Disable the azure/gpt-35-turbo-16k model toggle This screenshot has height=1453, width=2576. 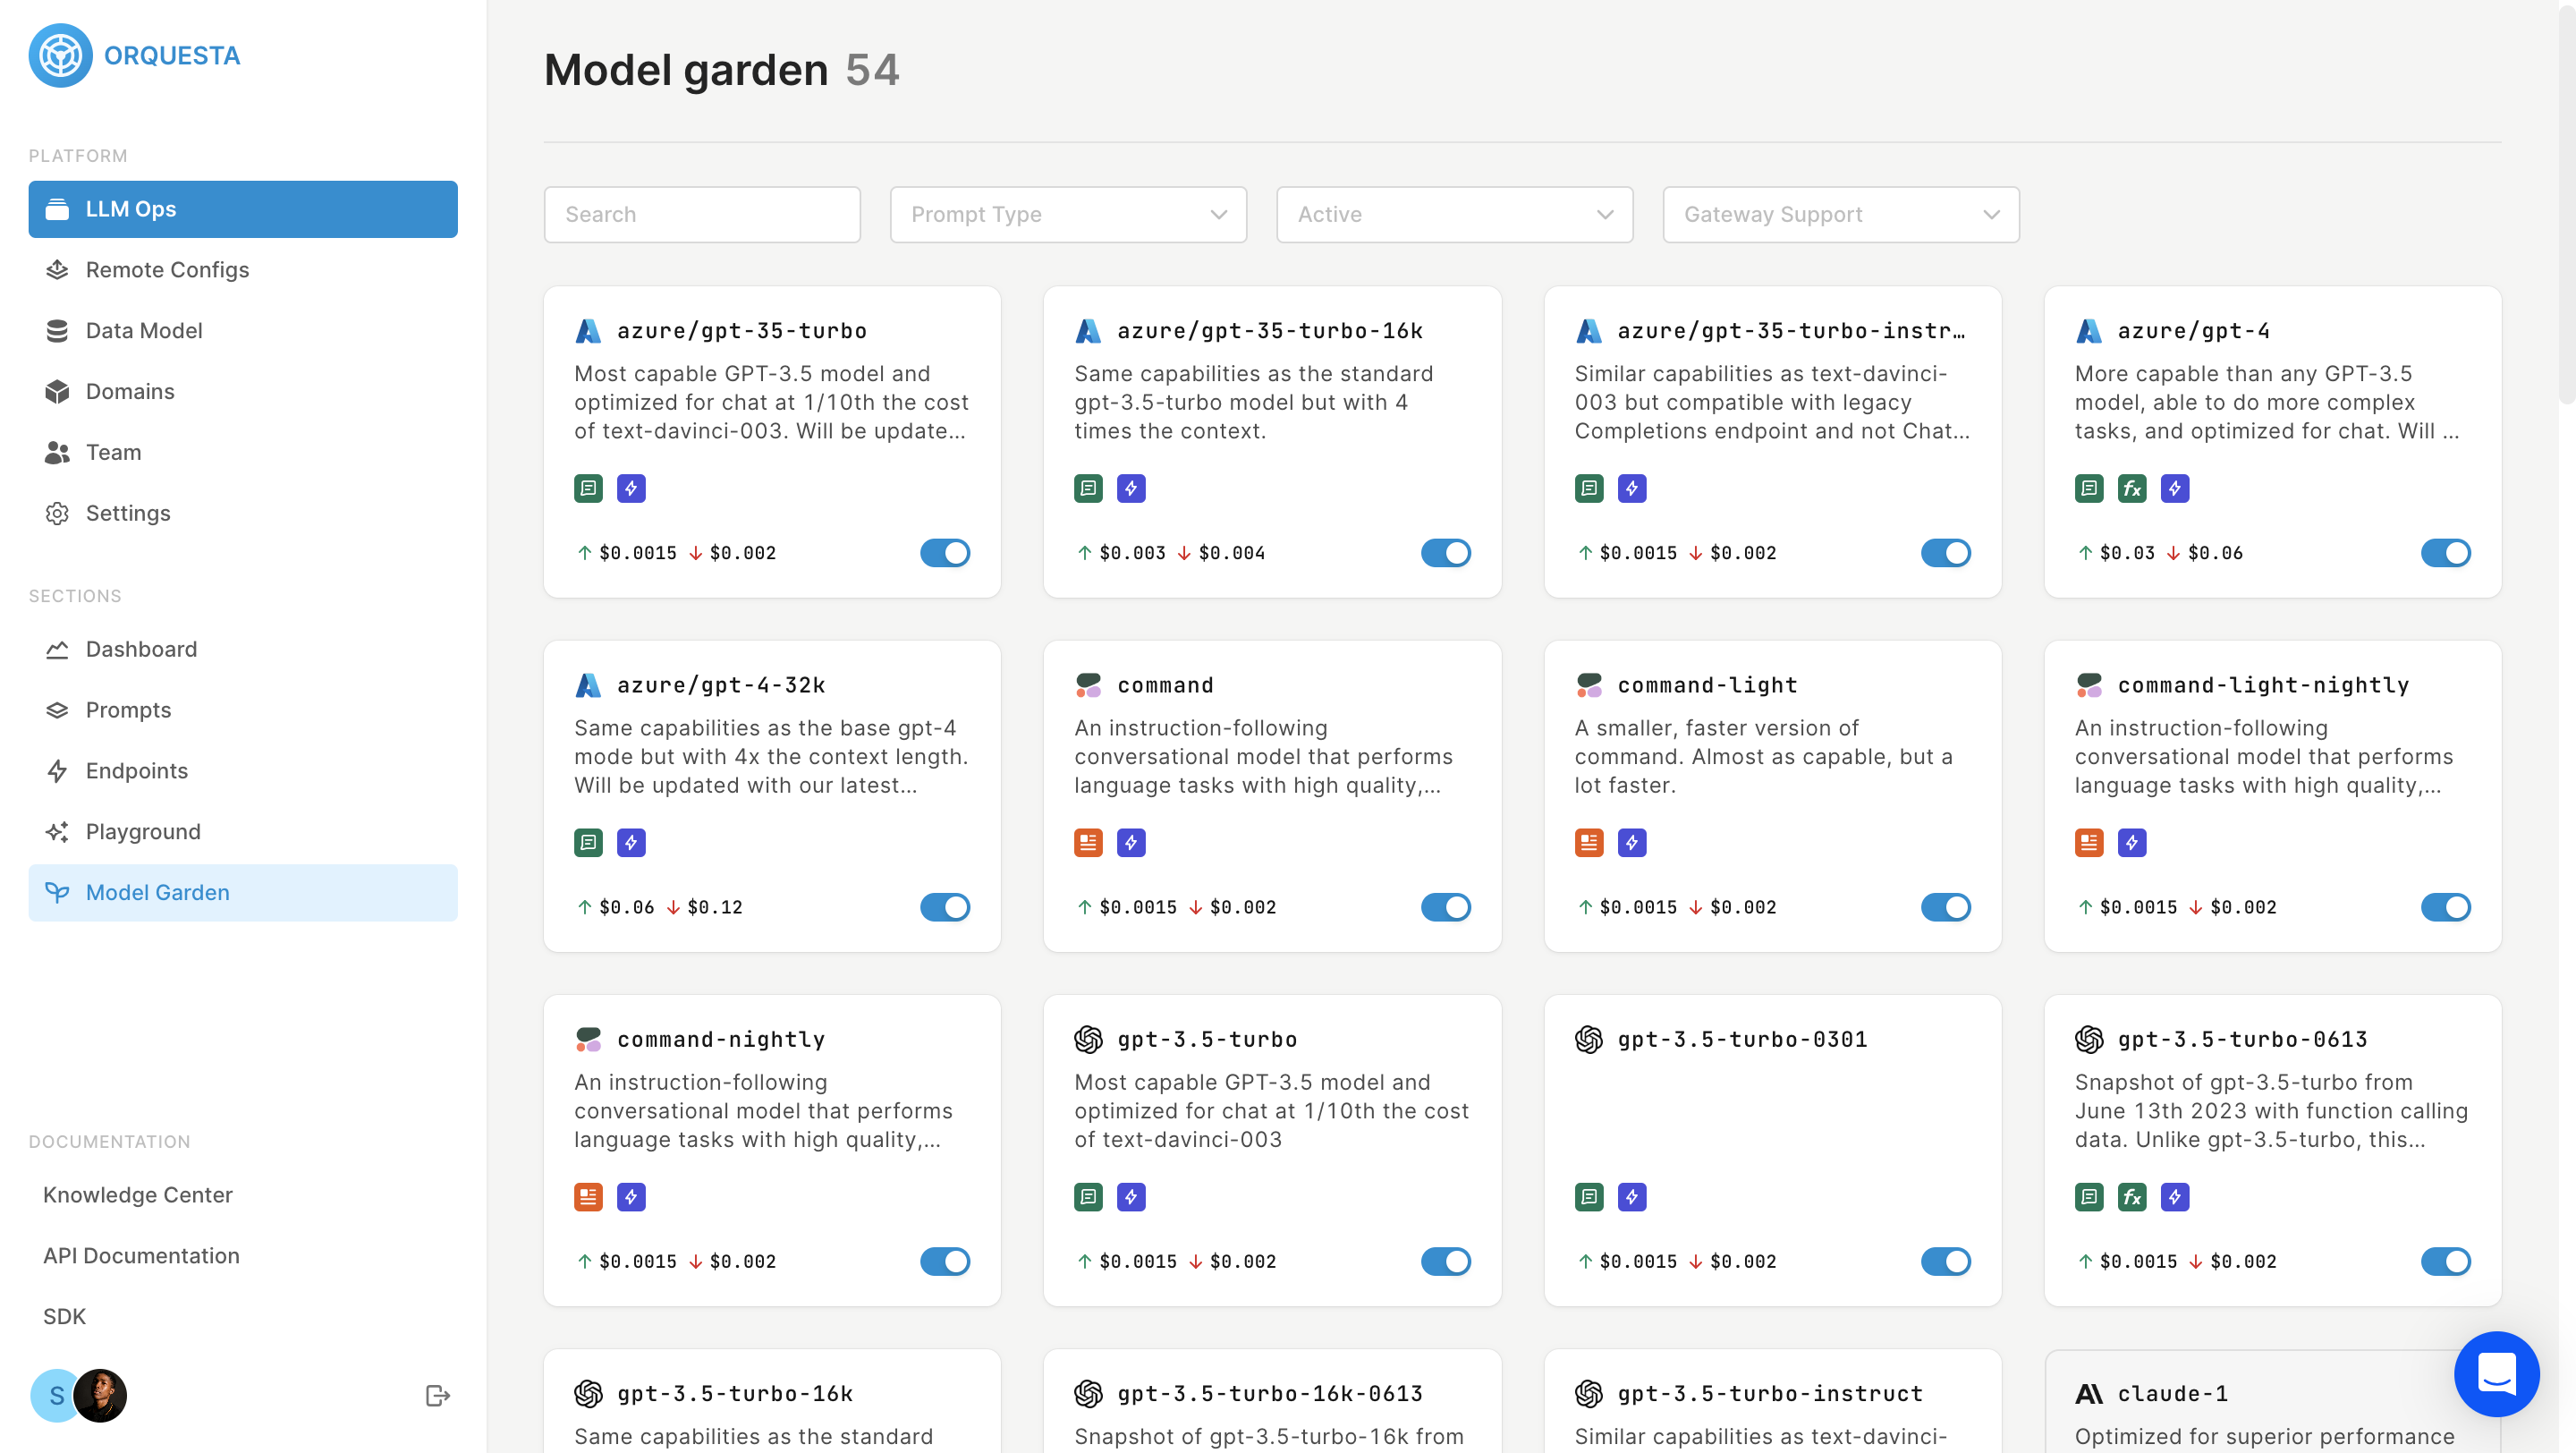(x=1445, y=553)
